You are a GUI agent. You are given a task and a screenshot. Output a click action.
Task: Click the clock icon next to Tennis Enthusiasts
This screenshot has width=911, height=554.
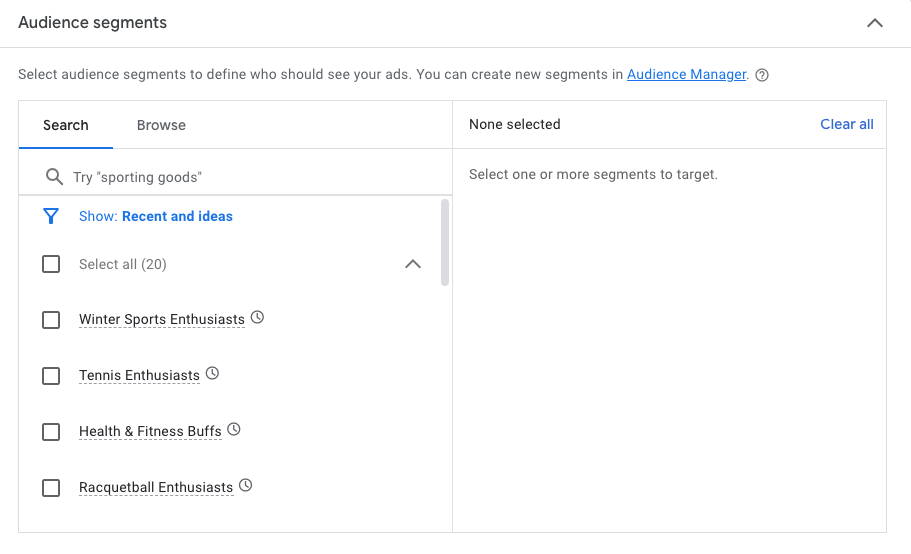pos(212,374)
